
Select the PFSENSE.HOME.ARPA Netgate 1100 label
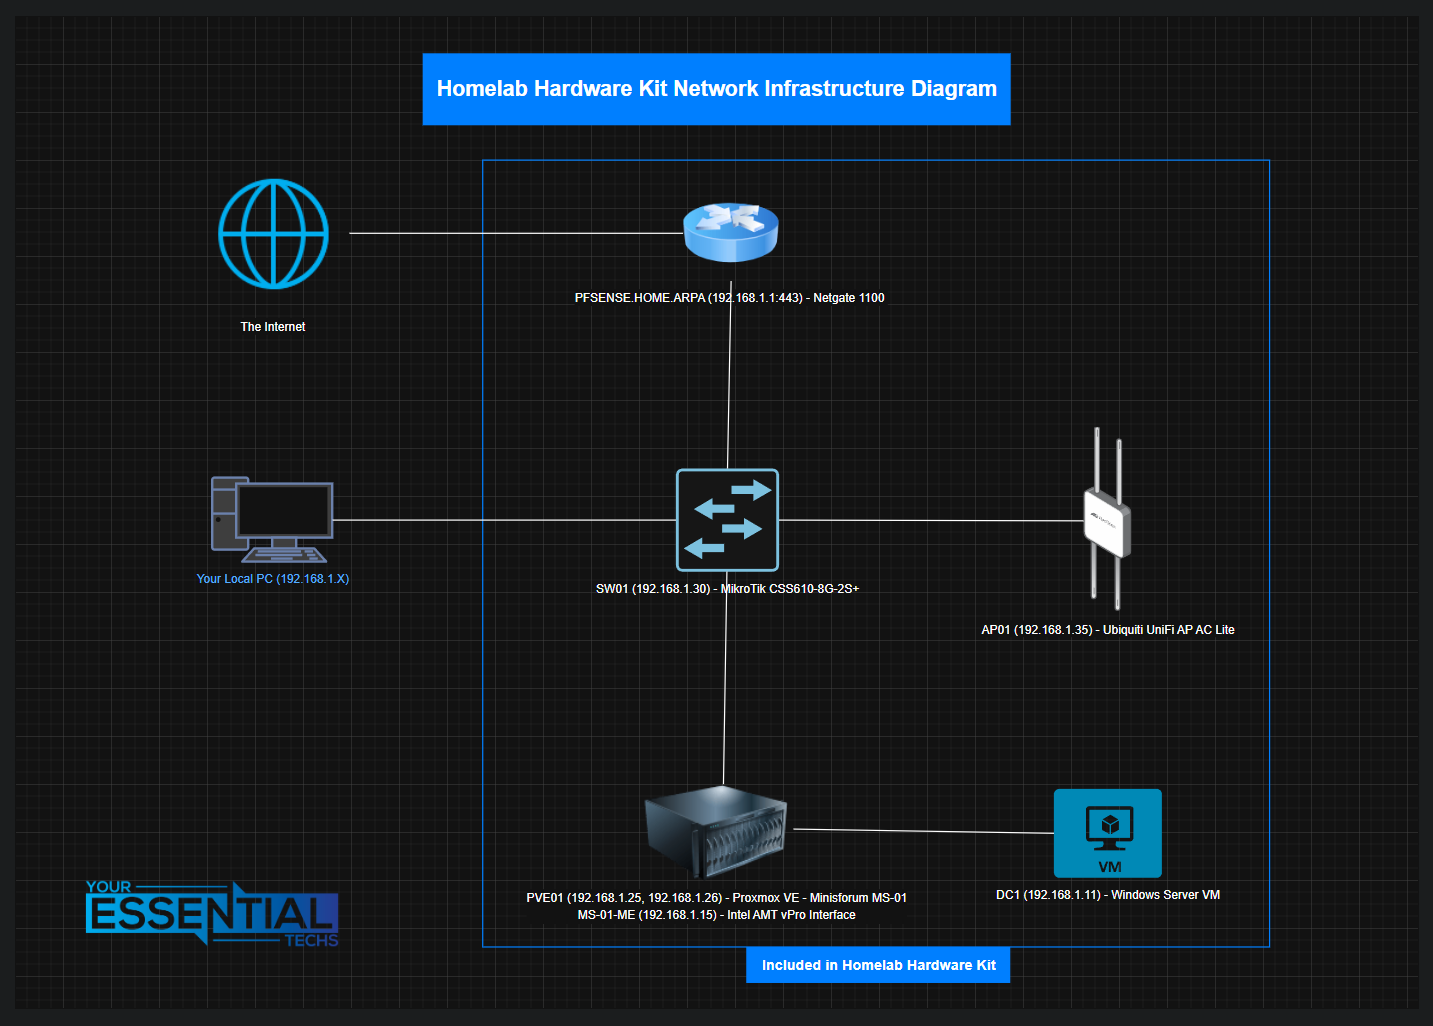pos(729,298)
